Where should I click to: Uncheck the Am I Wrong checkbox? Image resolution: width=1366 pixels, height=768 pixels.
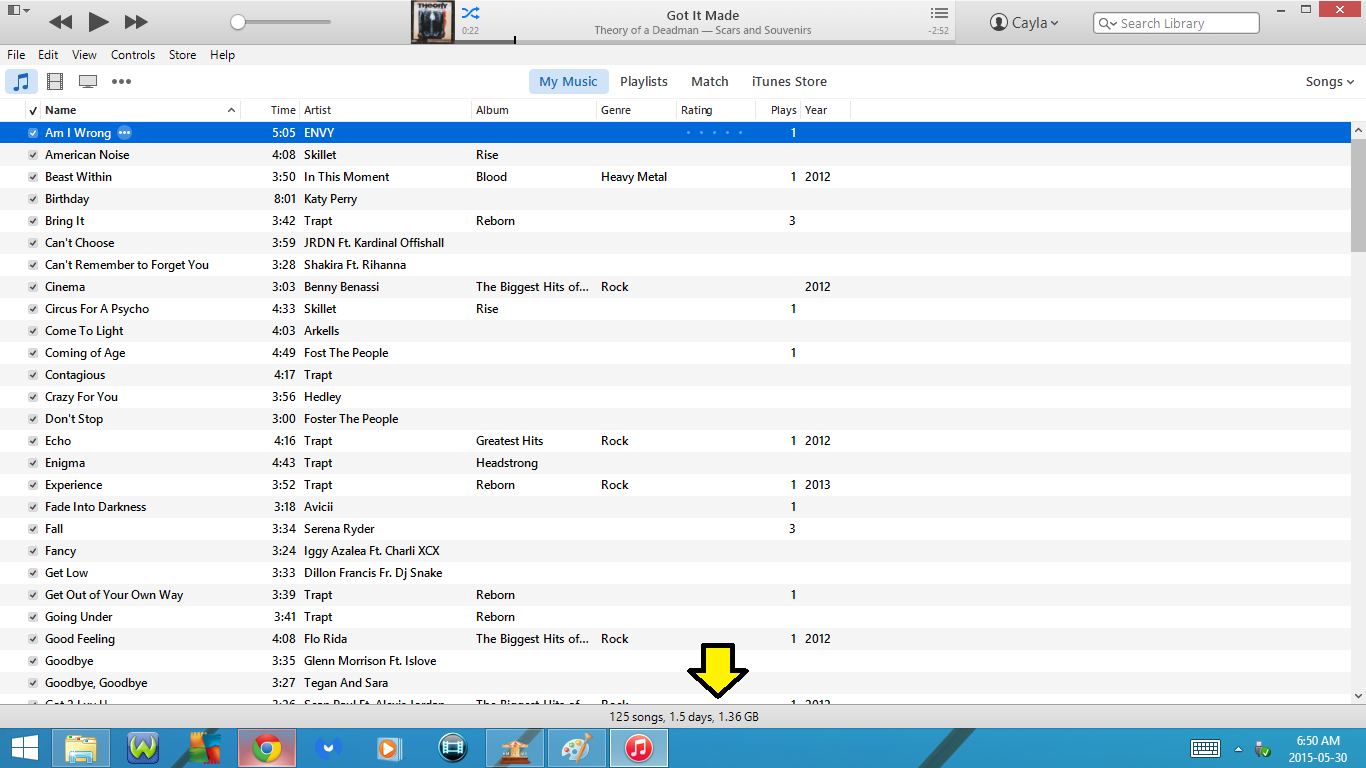pyautogui.click(x=33, y=133)
